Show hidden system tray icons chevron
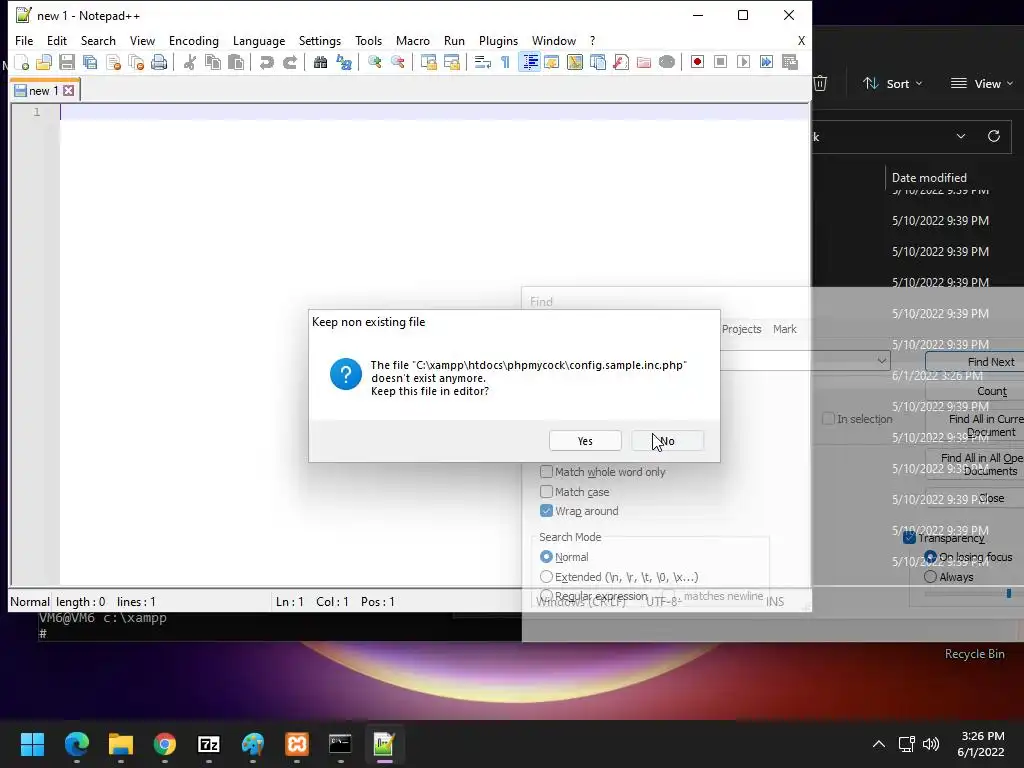Screen dimensions: 1024x768 (879, 744)
